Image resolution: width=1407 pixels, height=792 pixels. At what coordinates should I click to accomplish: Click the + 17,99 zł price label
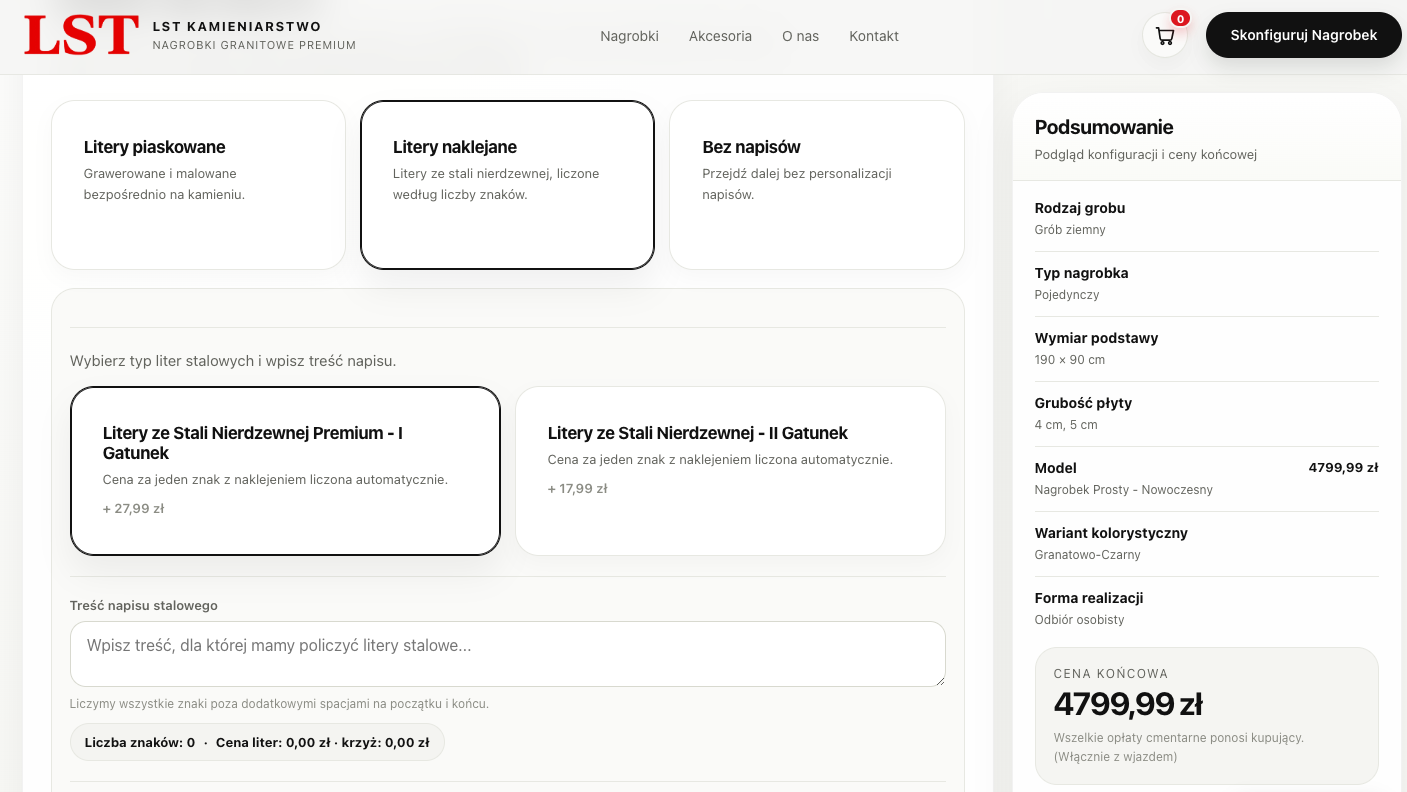(578, 488)
